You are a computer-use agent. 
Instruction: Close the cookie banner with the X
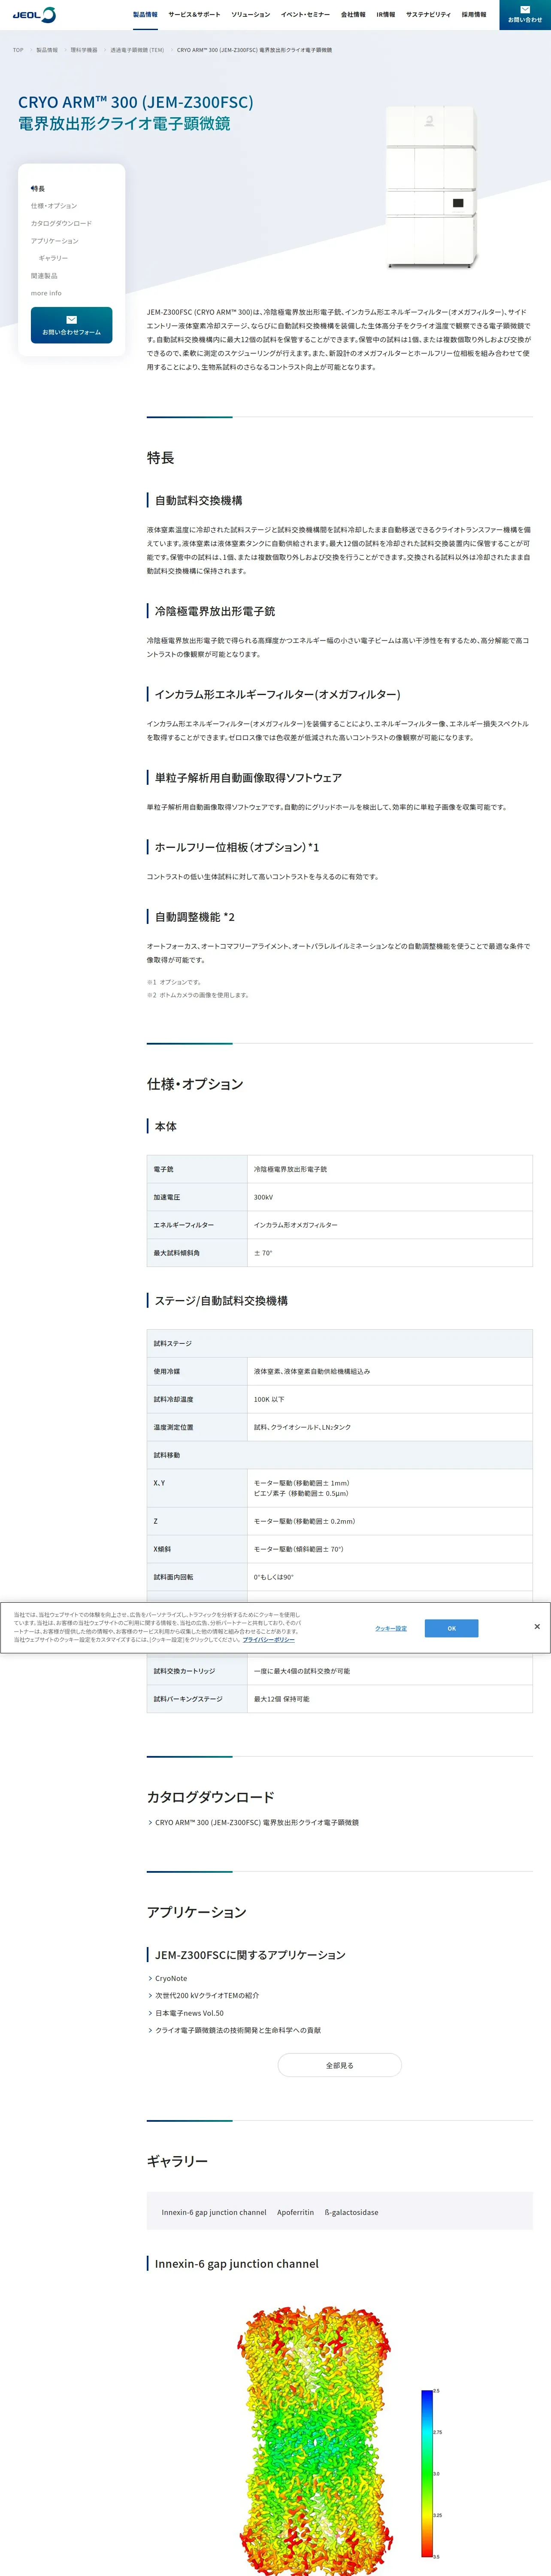(537, 1626)
